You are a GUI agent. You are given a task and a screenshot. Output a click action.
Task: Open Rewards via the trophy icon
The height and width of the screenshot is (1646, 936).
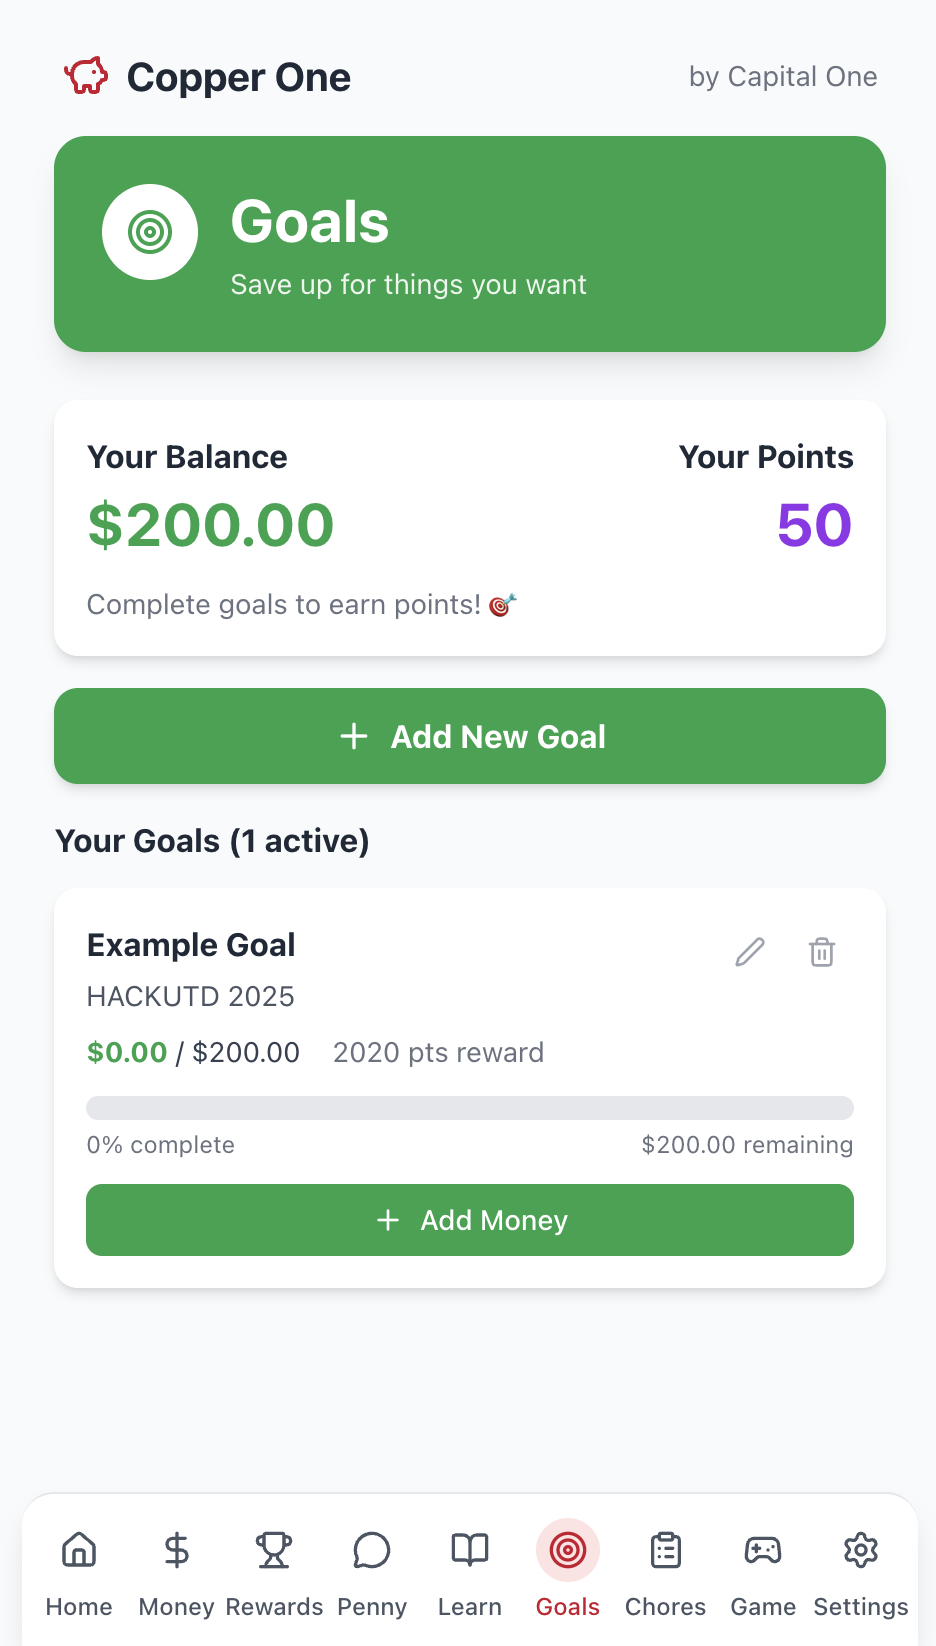[x=274, y=1550]
